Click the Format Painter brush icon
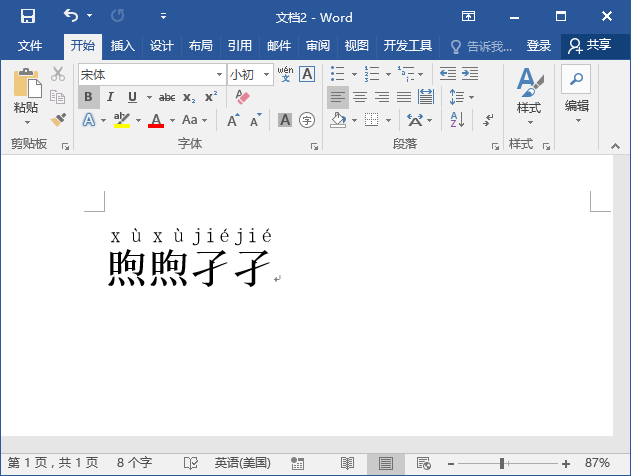Viewport: 631px width, 476px height. pos(58,119)
